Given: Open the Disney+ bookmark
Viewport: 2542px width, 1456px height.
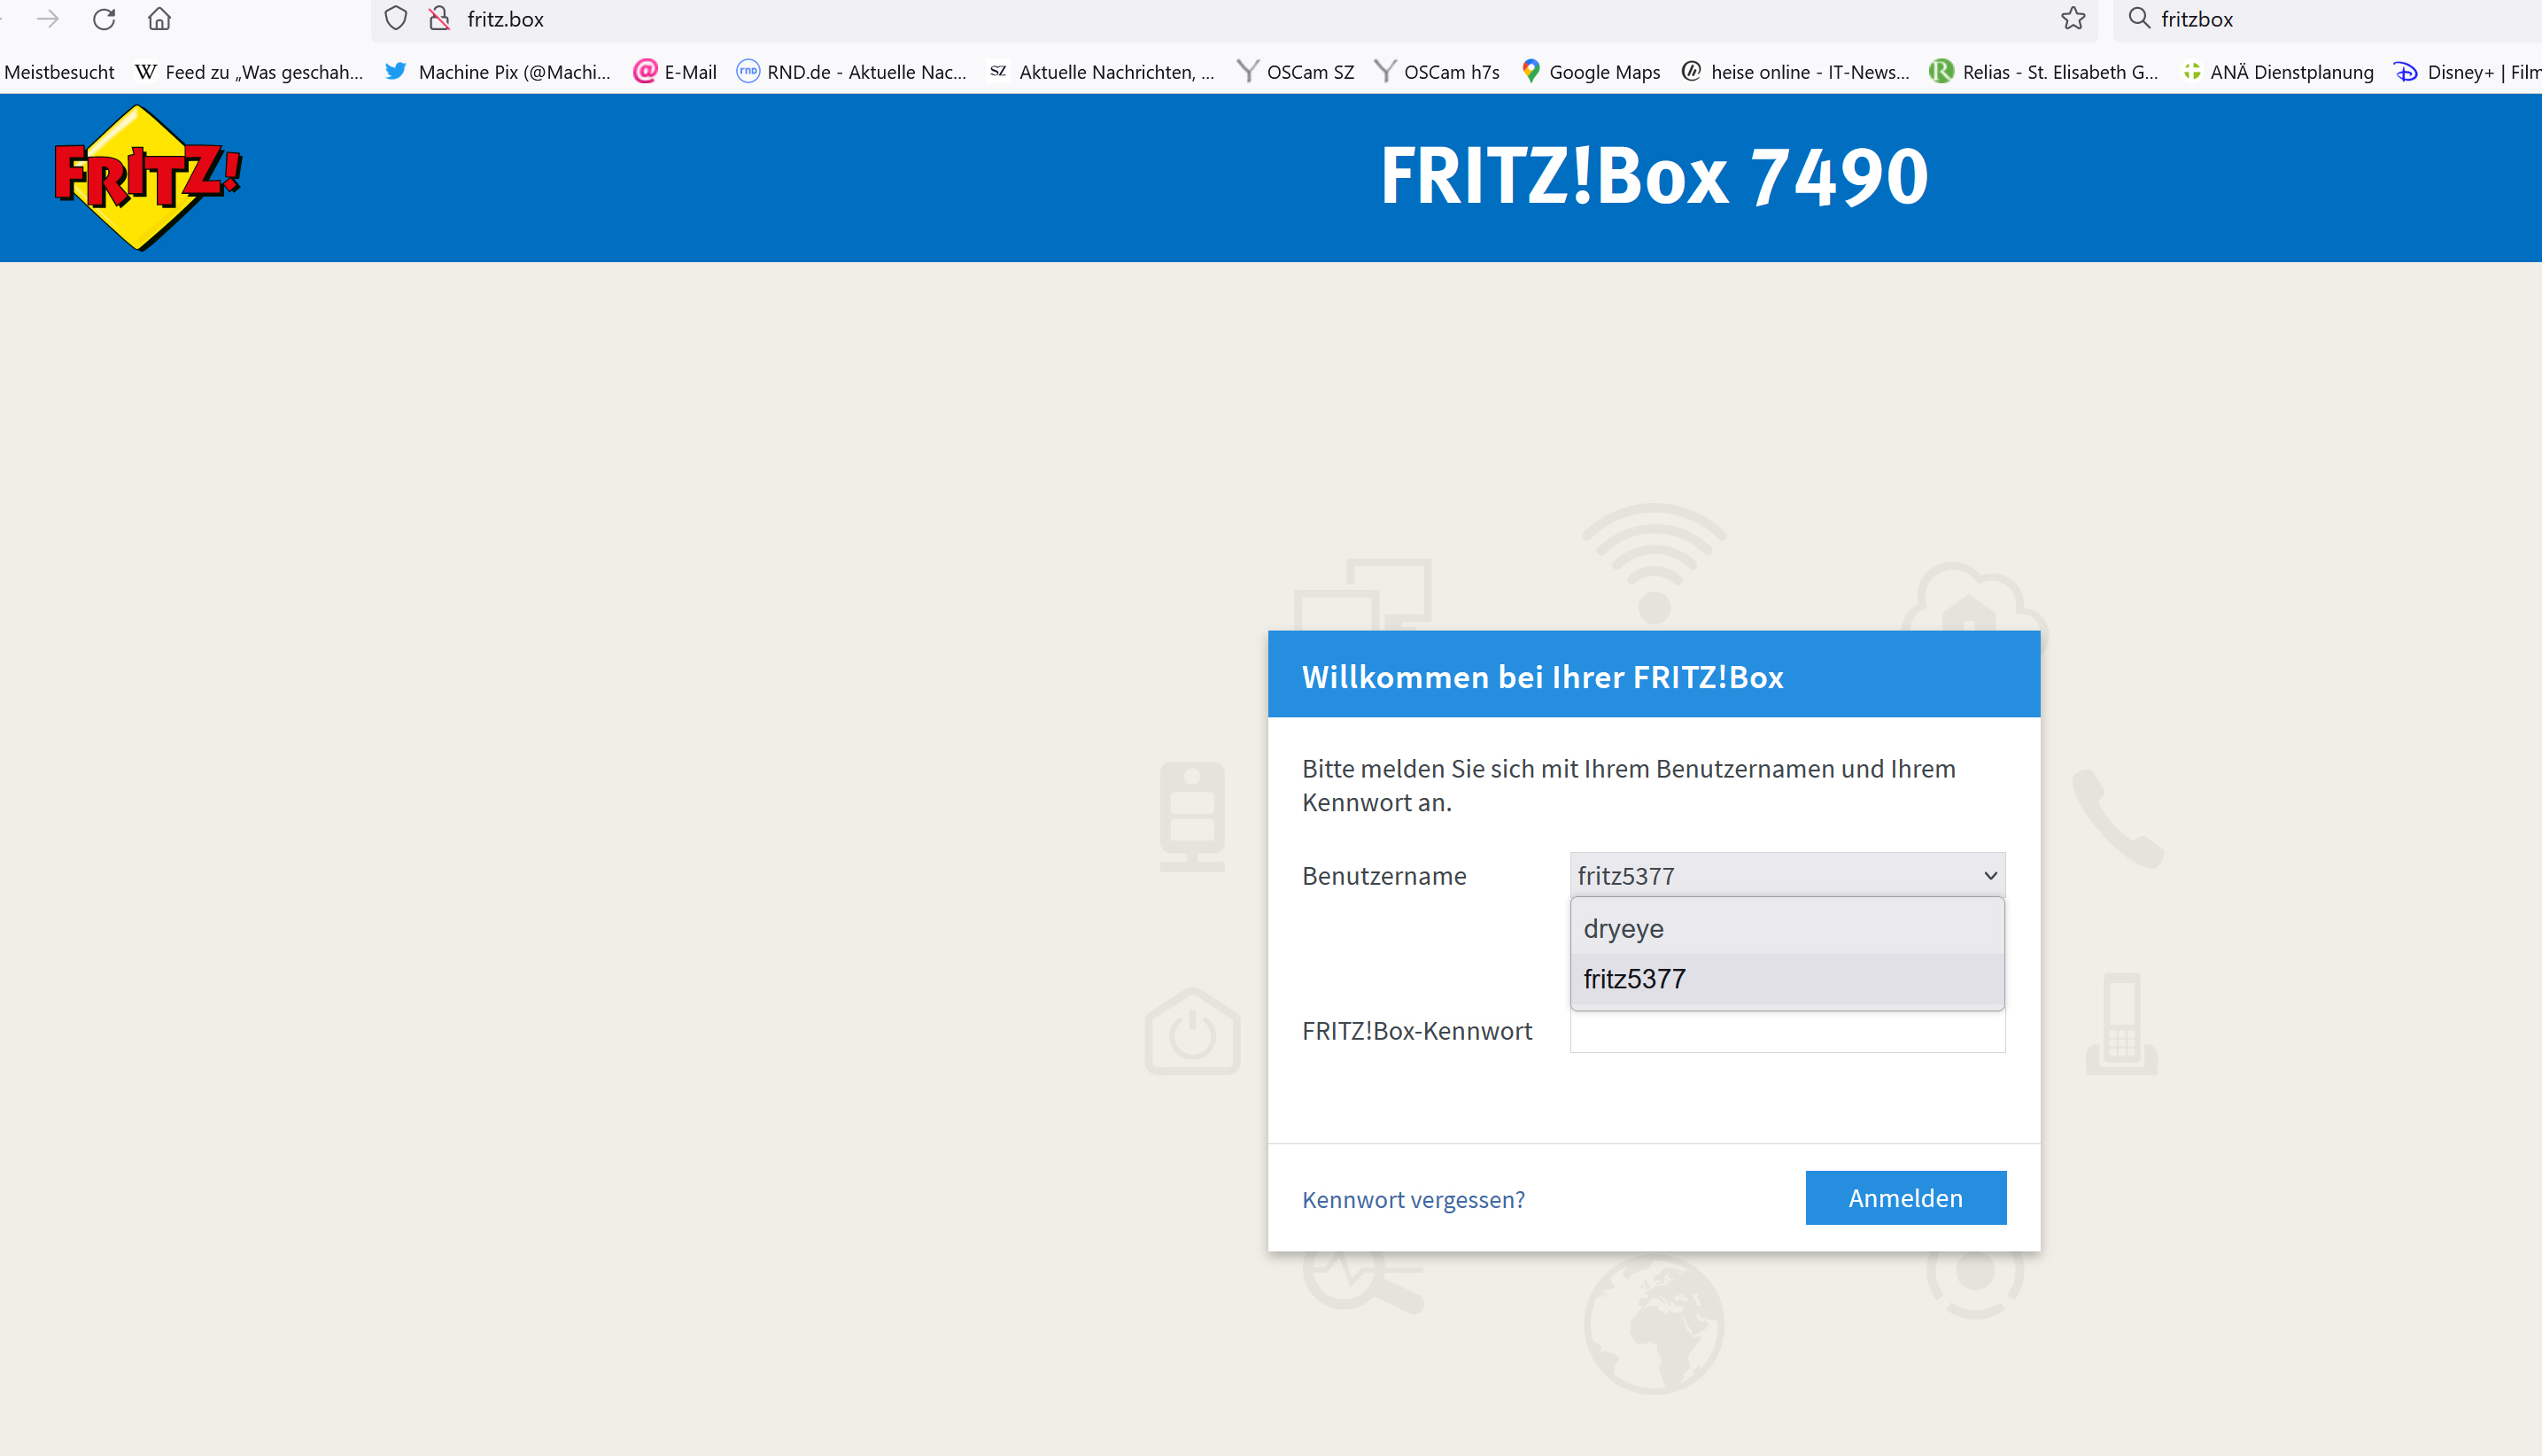Looking at the screenshot, I should 2466,72.
